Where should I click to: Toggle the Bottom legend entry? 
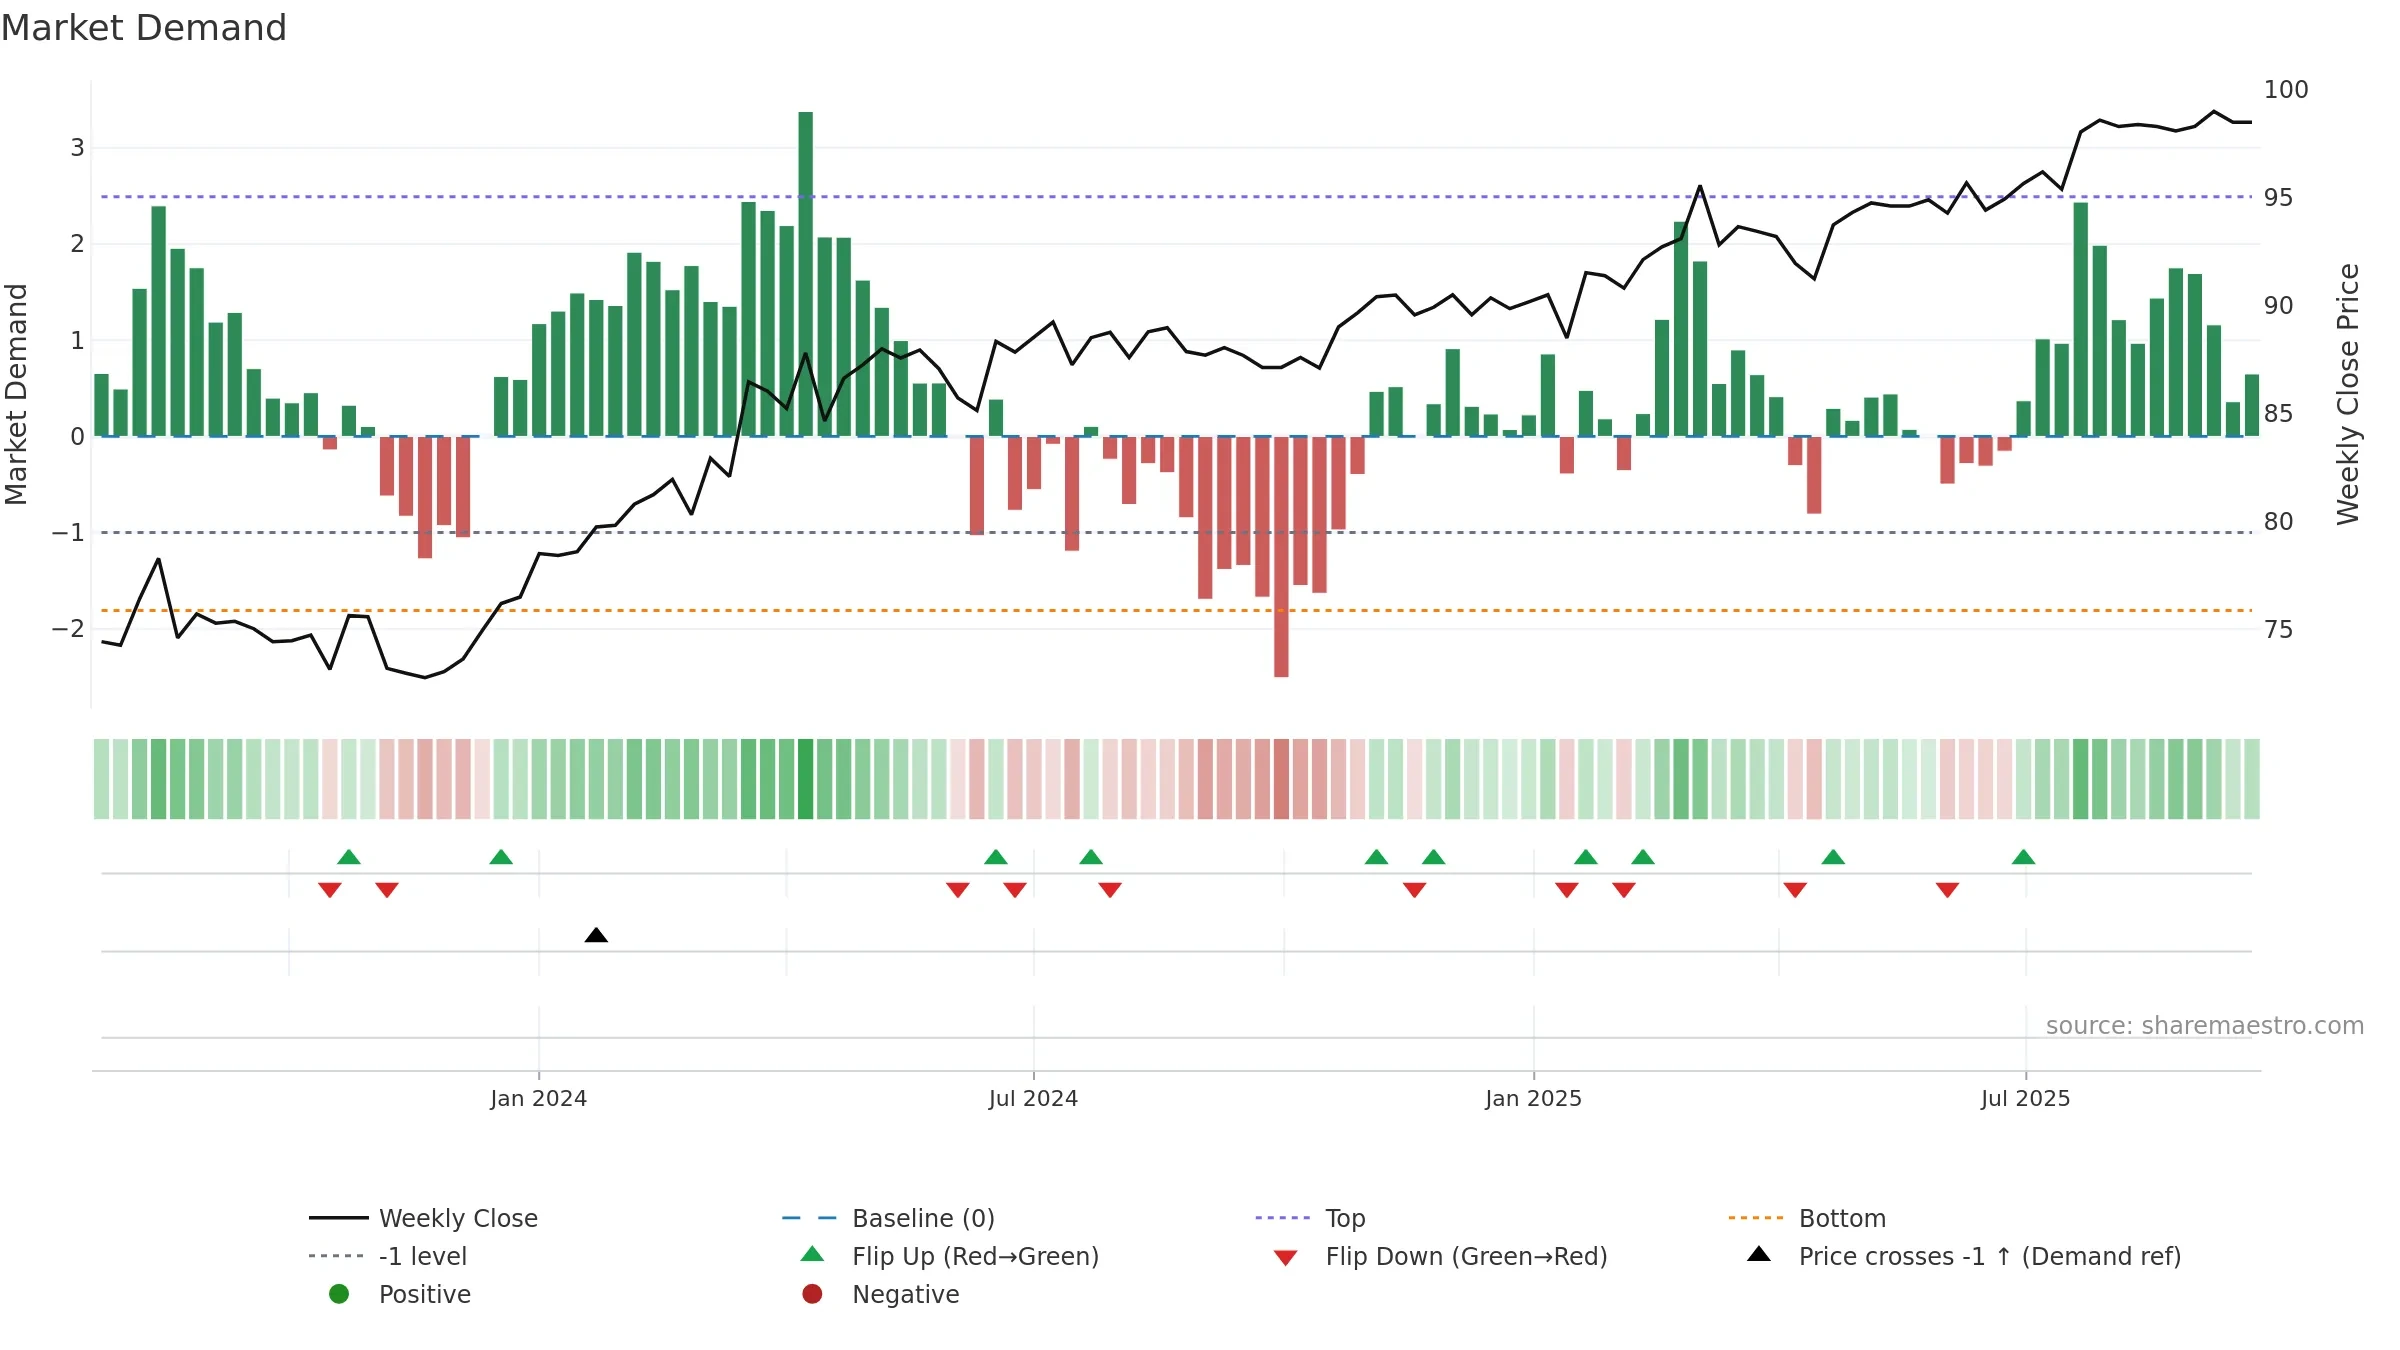[1807, 1218]
